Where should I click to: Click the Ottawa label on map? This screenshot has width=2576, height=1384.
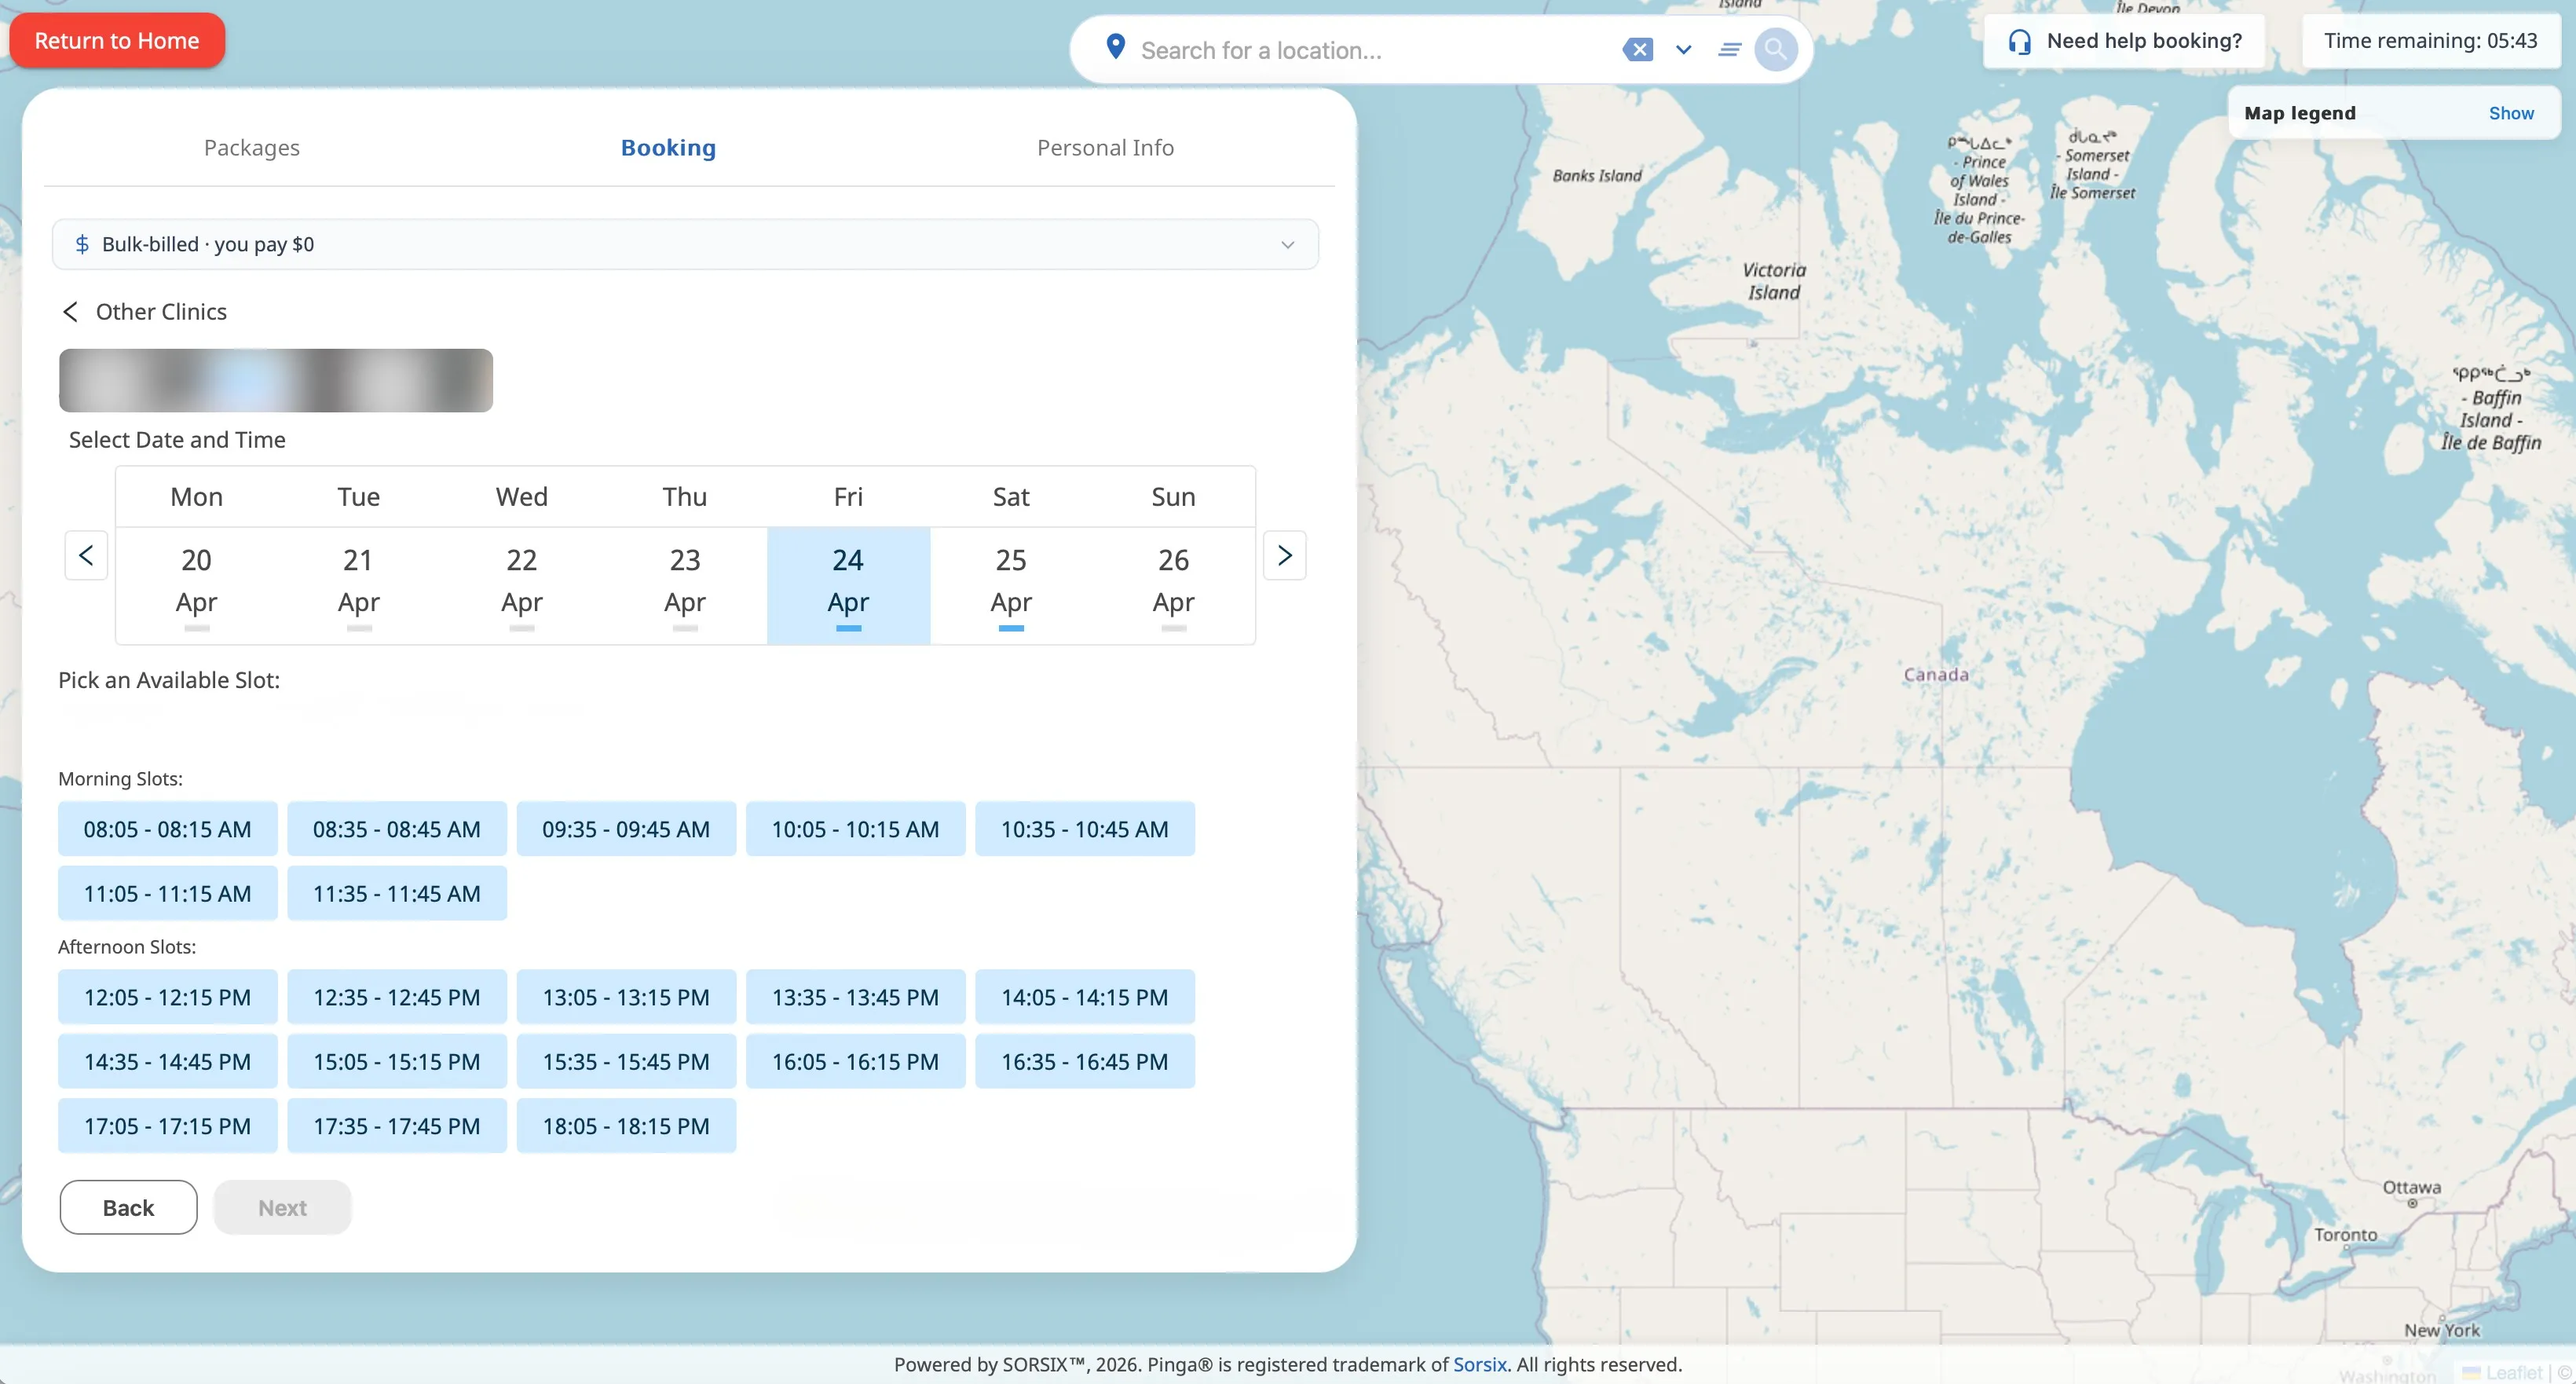[x=2411, y=1187]
